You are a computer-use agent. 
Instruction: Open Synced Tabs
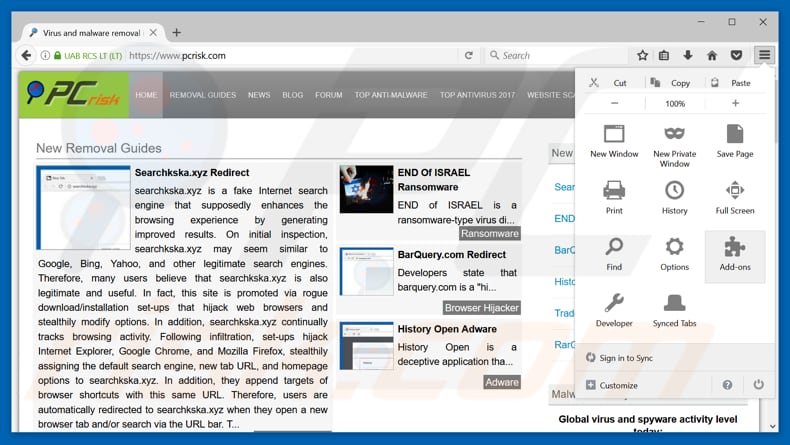(674, 309)
